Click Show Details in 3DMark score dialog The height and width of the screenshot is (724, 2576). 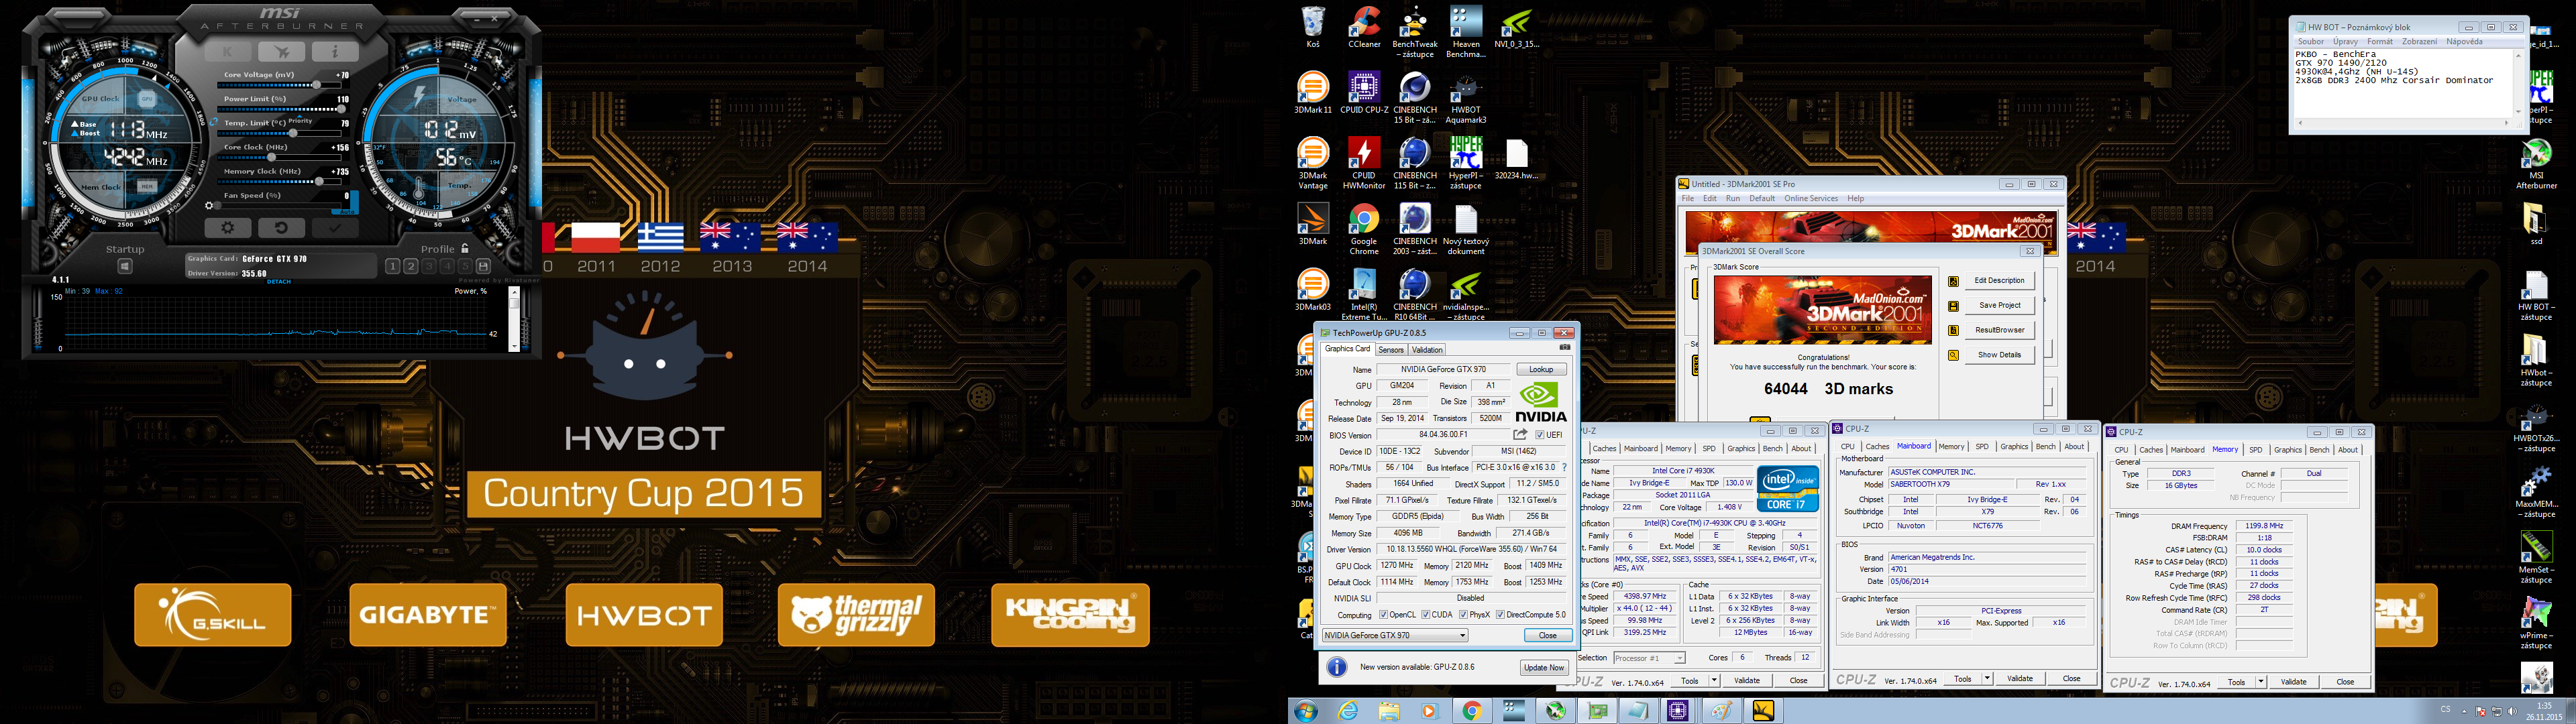1999,355
